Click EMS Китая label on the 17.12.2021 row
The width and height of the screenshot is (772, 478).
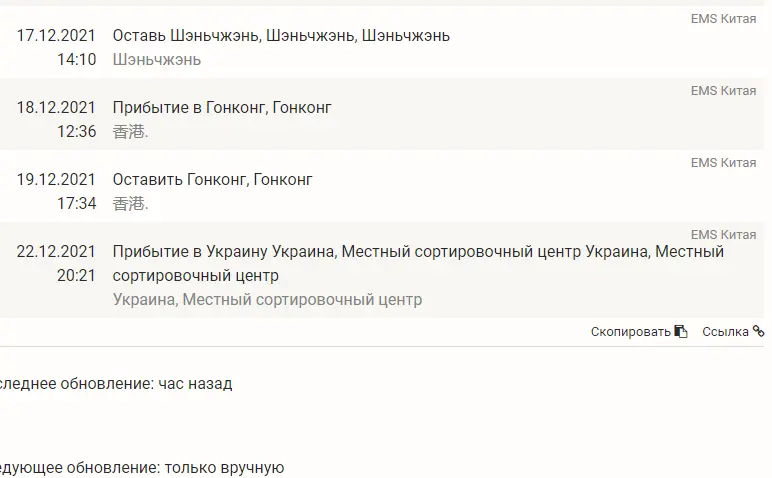coord(723,19)
